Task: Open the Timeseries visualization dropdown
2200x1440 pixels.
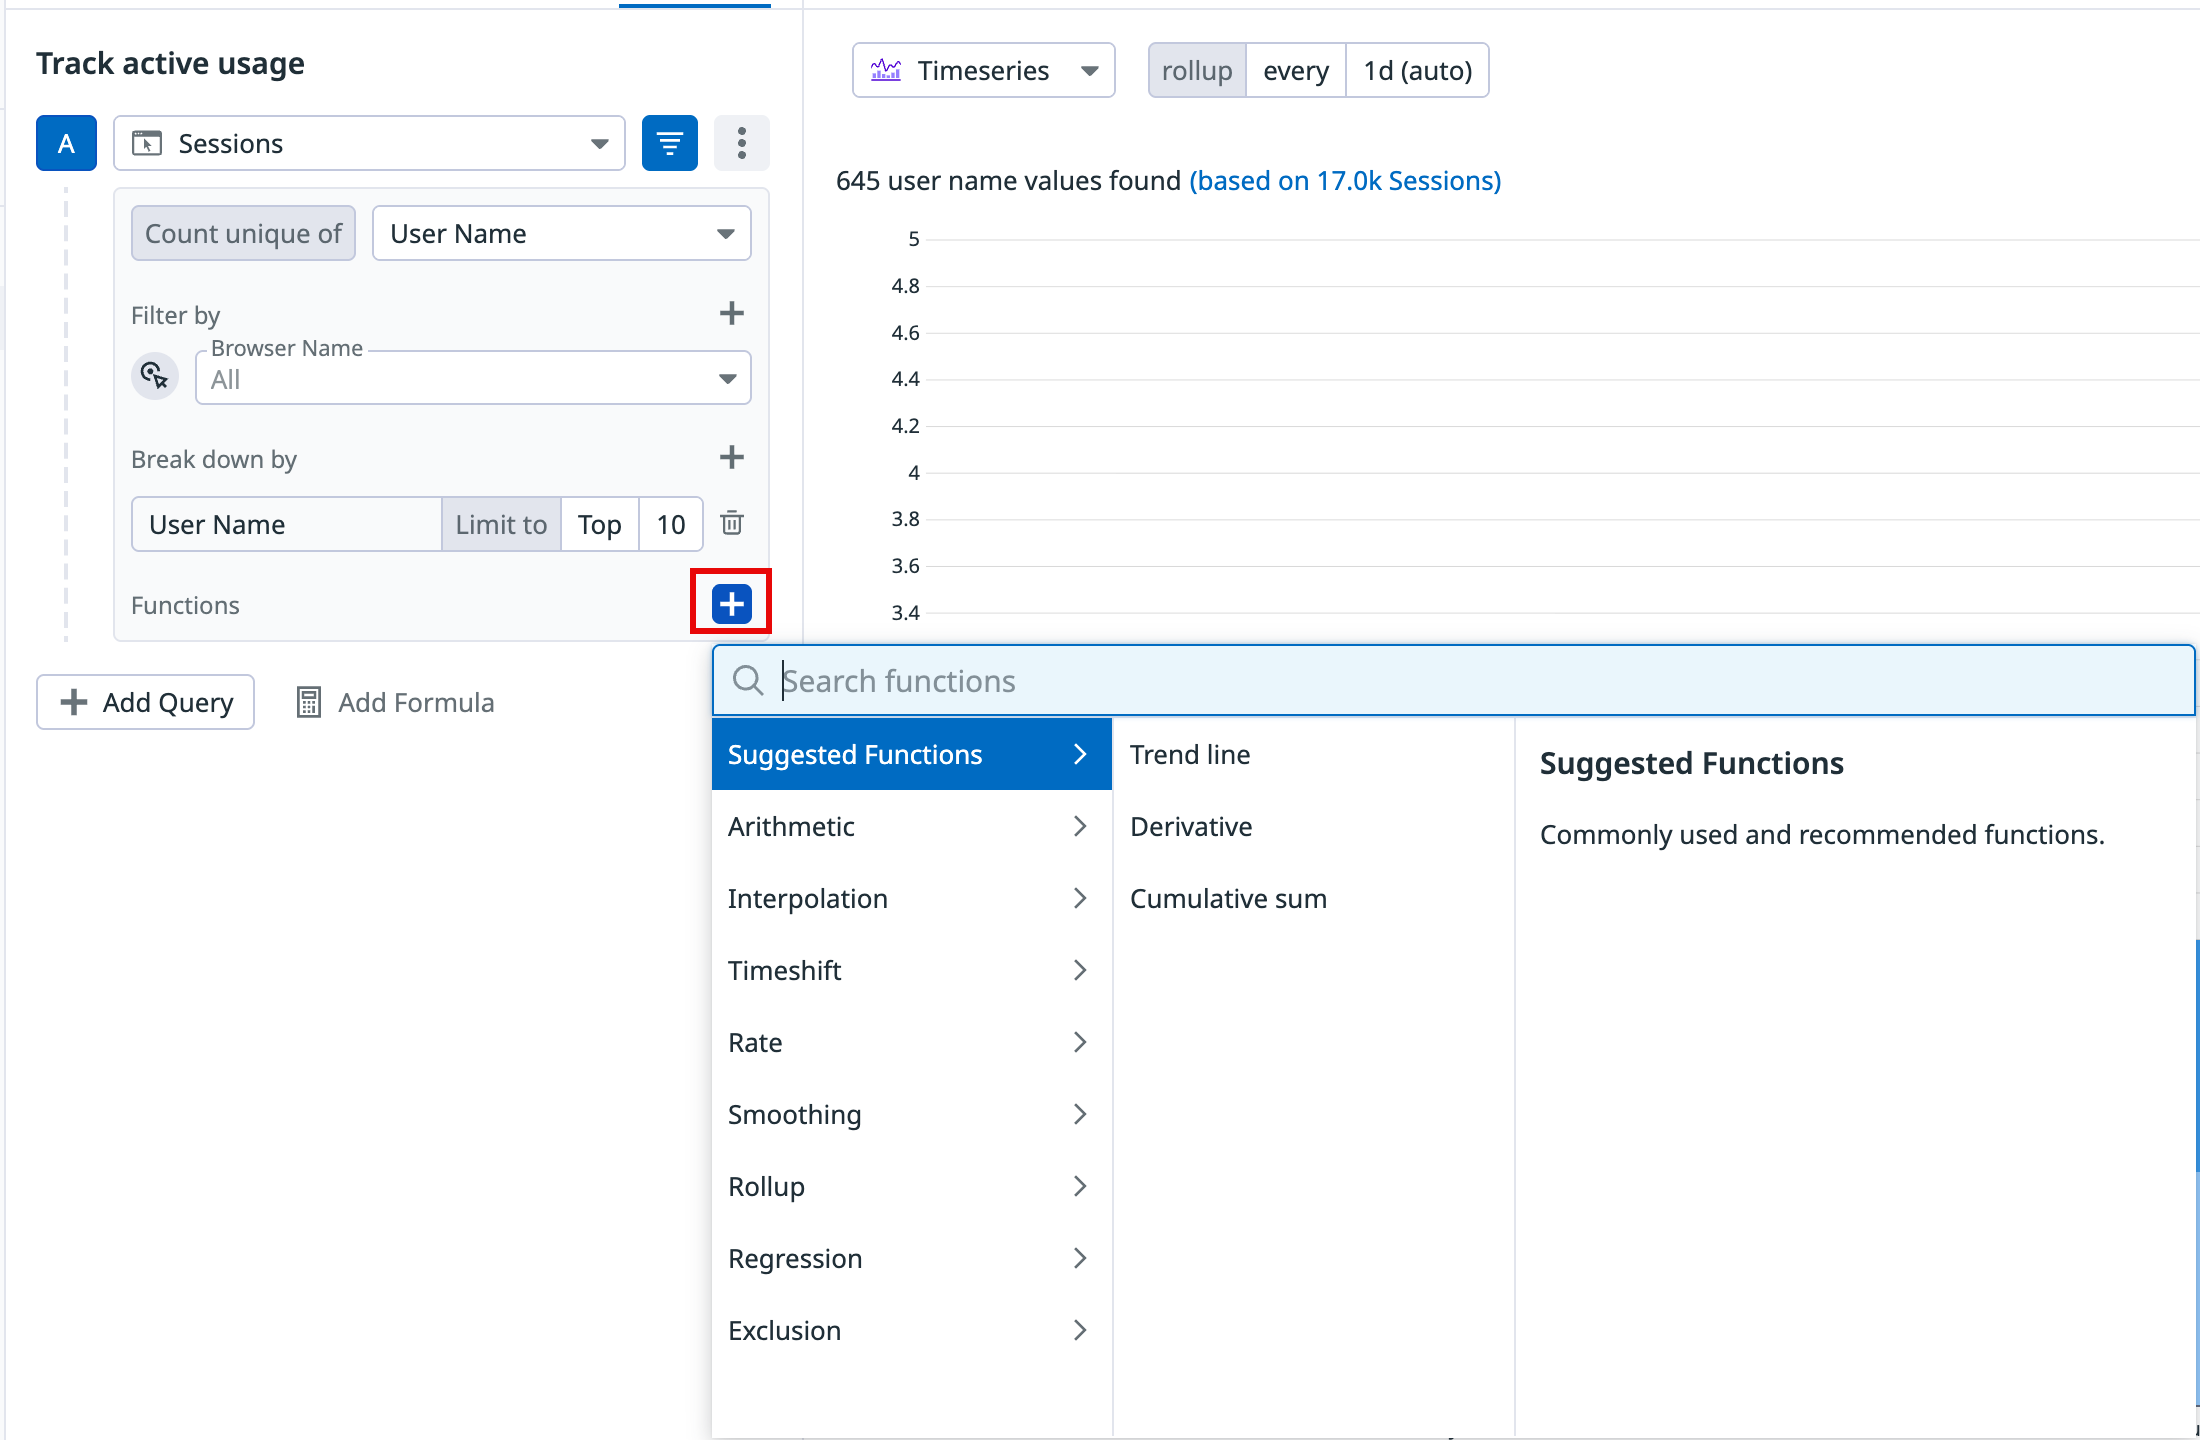Action: 983,71
